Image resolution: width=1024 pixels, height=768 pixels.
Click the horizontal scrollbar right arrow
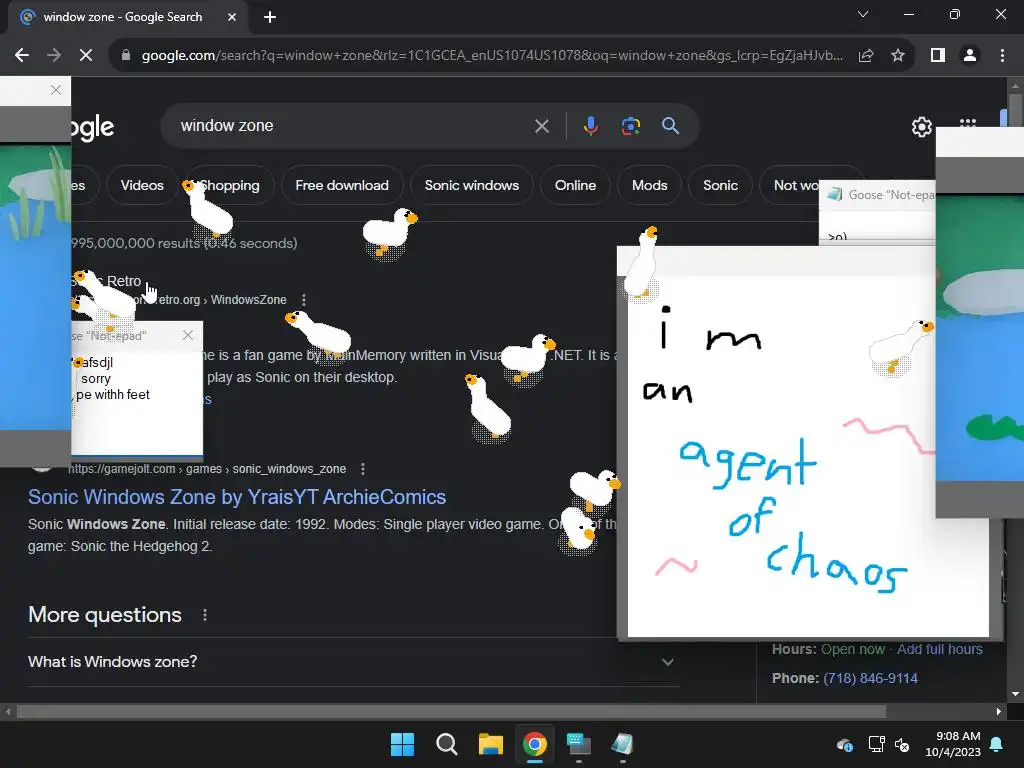point(999,711)
